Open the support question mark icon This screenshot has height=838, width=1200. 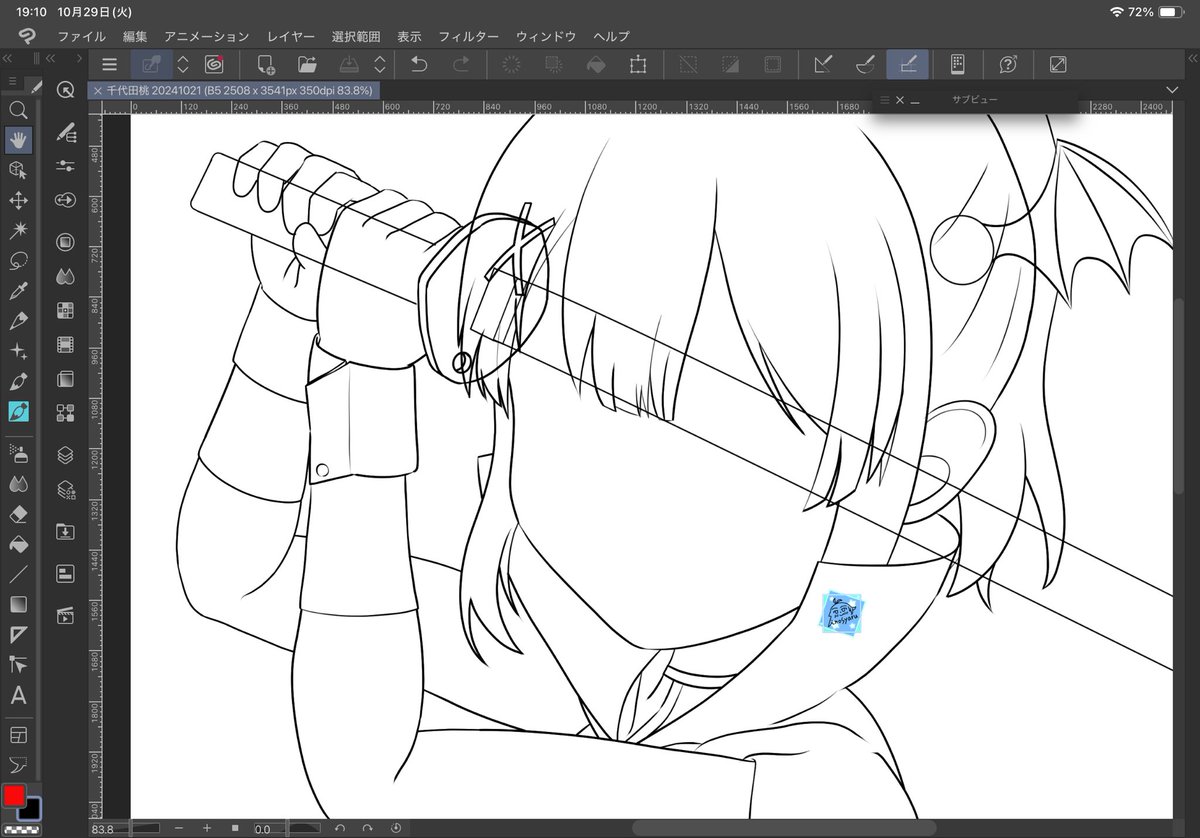1008,64
